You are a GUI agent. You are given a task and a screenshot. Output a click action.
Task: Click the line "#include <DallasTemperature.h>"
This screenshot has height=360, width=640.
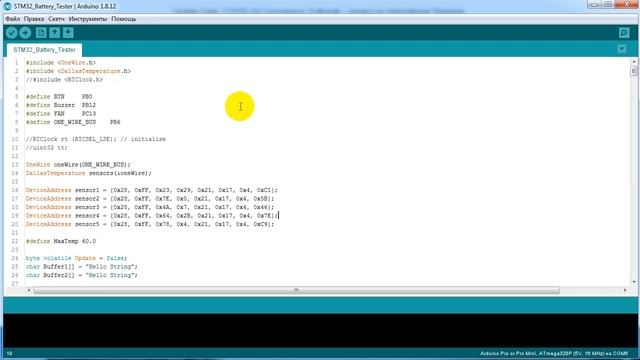tap(78, 71)
